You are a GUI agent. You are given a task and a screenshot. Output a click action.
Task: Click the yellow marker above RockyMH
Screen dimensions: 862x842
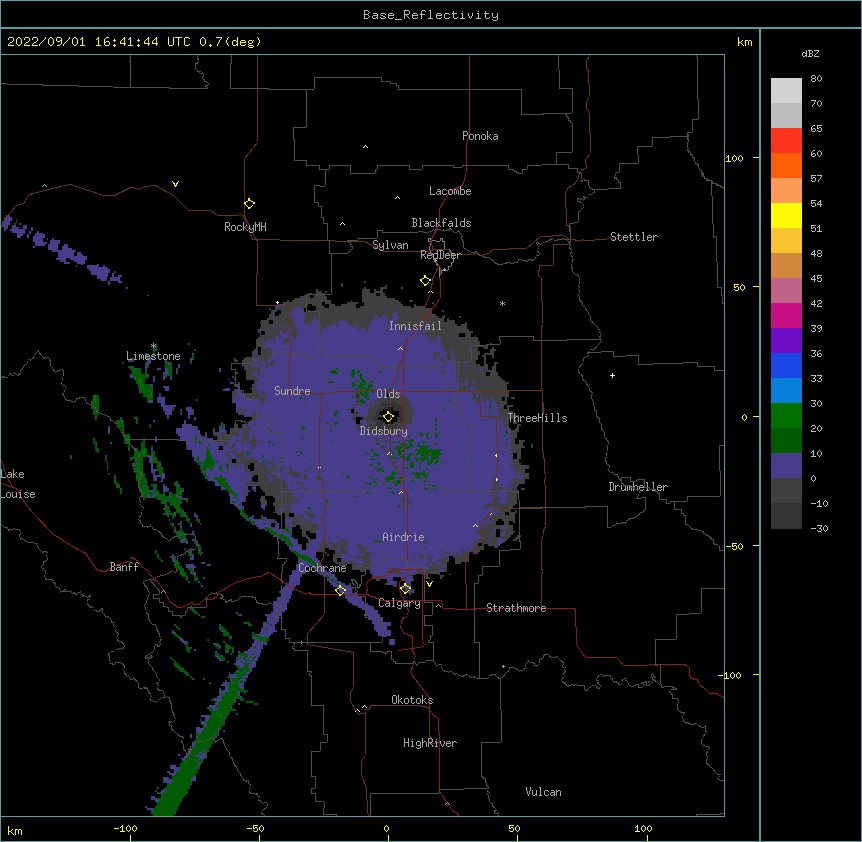249,204
